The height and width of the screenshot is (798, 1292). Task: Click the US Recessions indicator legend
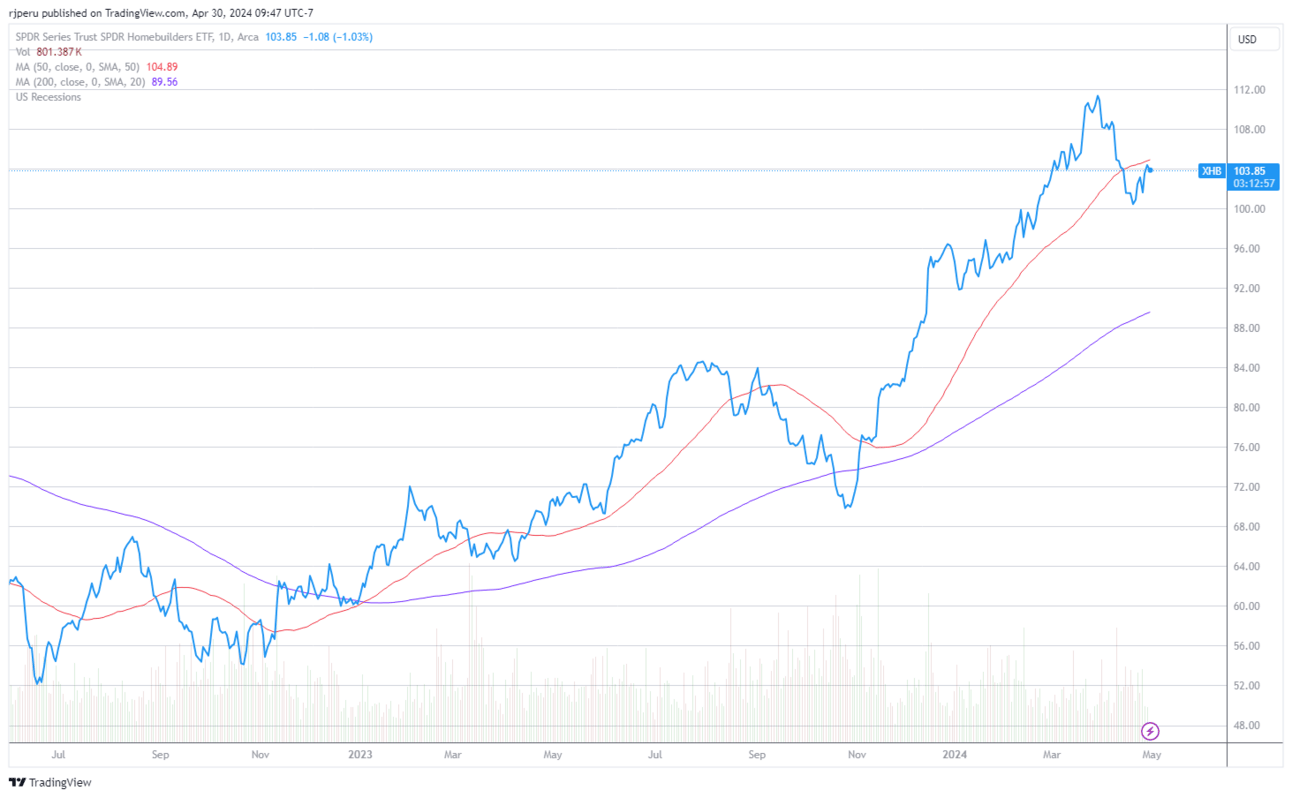(x=48, y=97)
